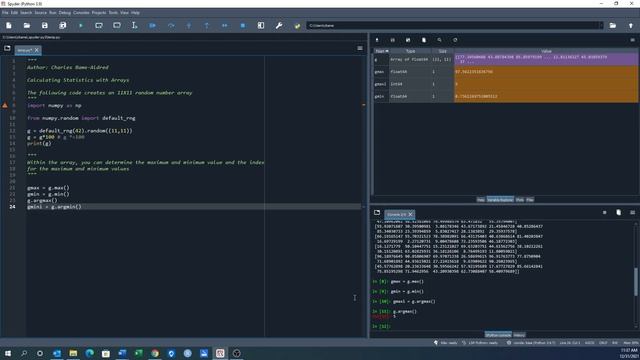Open the Debug menu
Viewport: 640px width, 360px height.
click(64, 13)
